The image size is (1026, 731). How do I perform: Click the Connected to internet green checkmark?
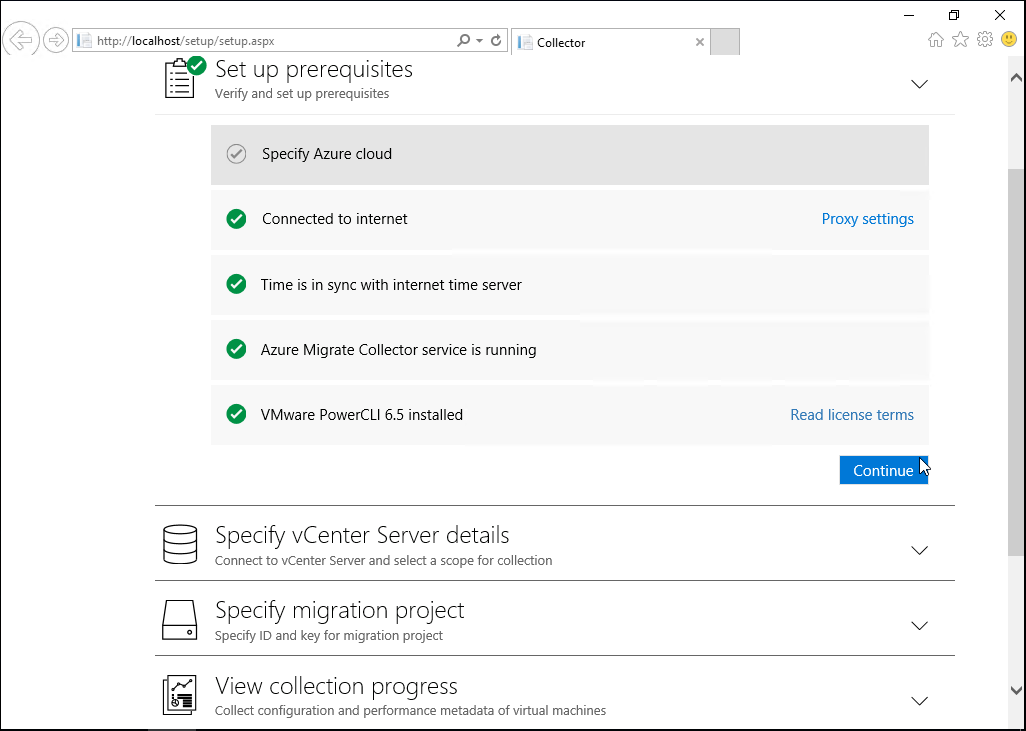[x=236, y=219]
